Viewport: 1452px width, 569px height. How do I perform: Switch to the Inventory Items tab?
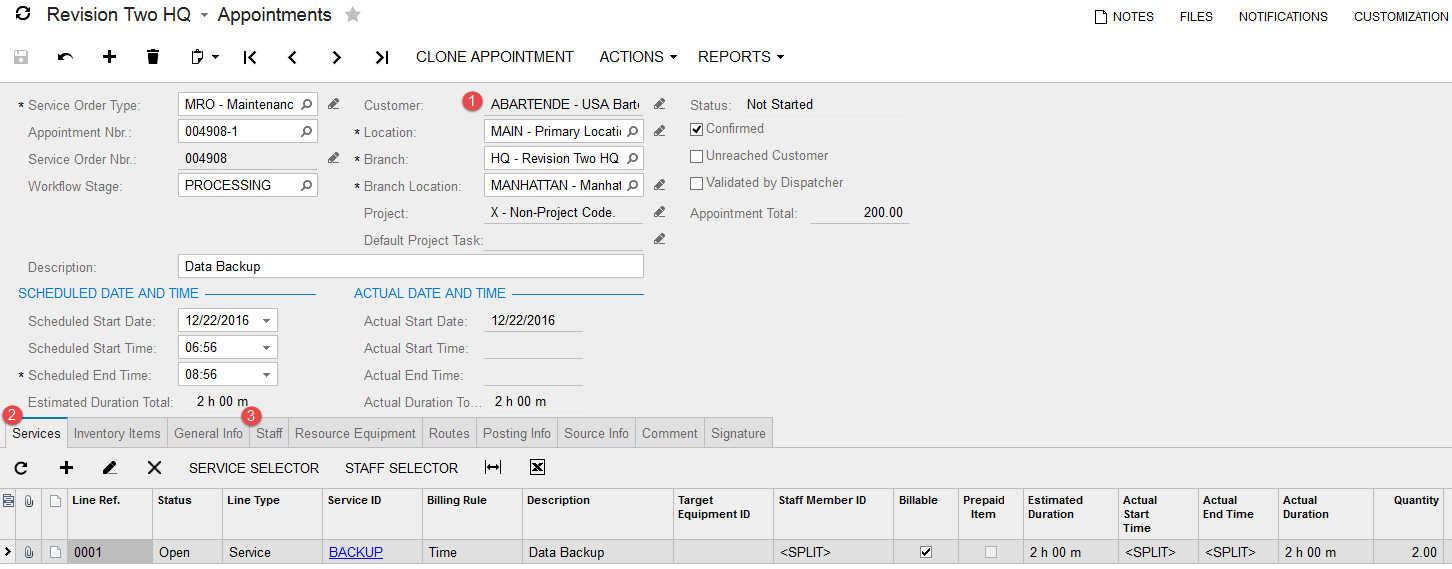tap(117, 433)
